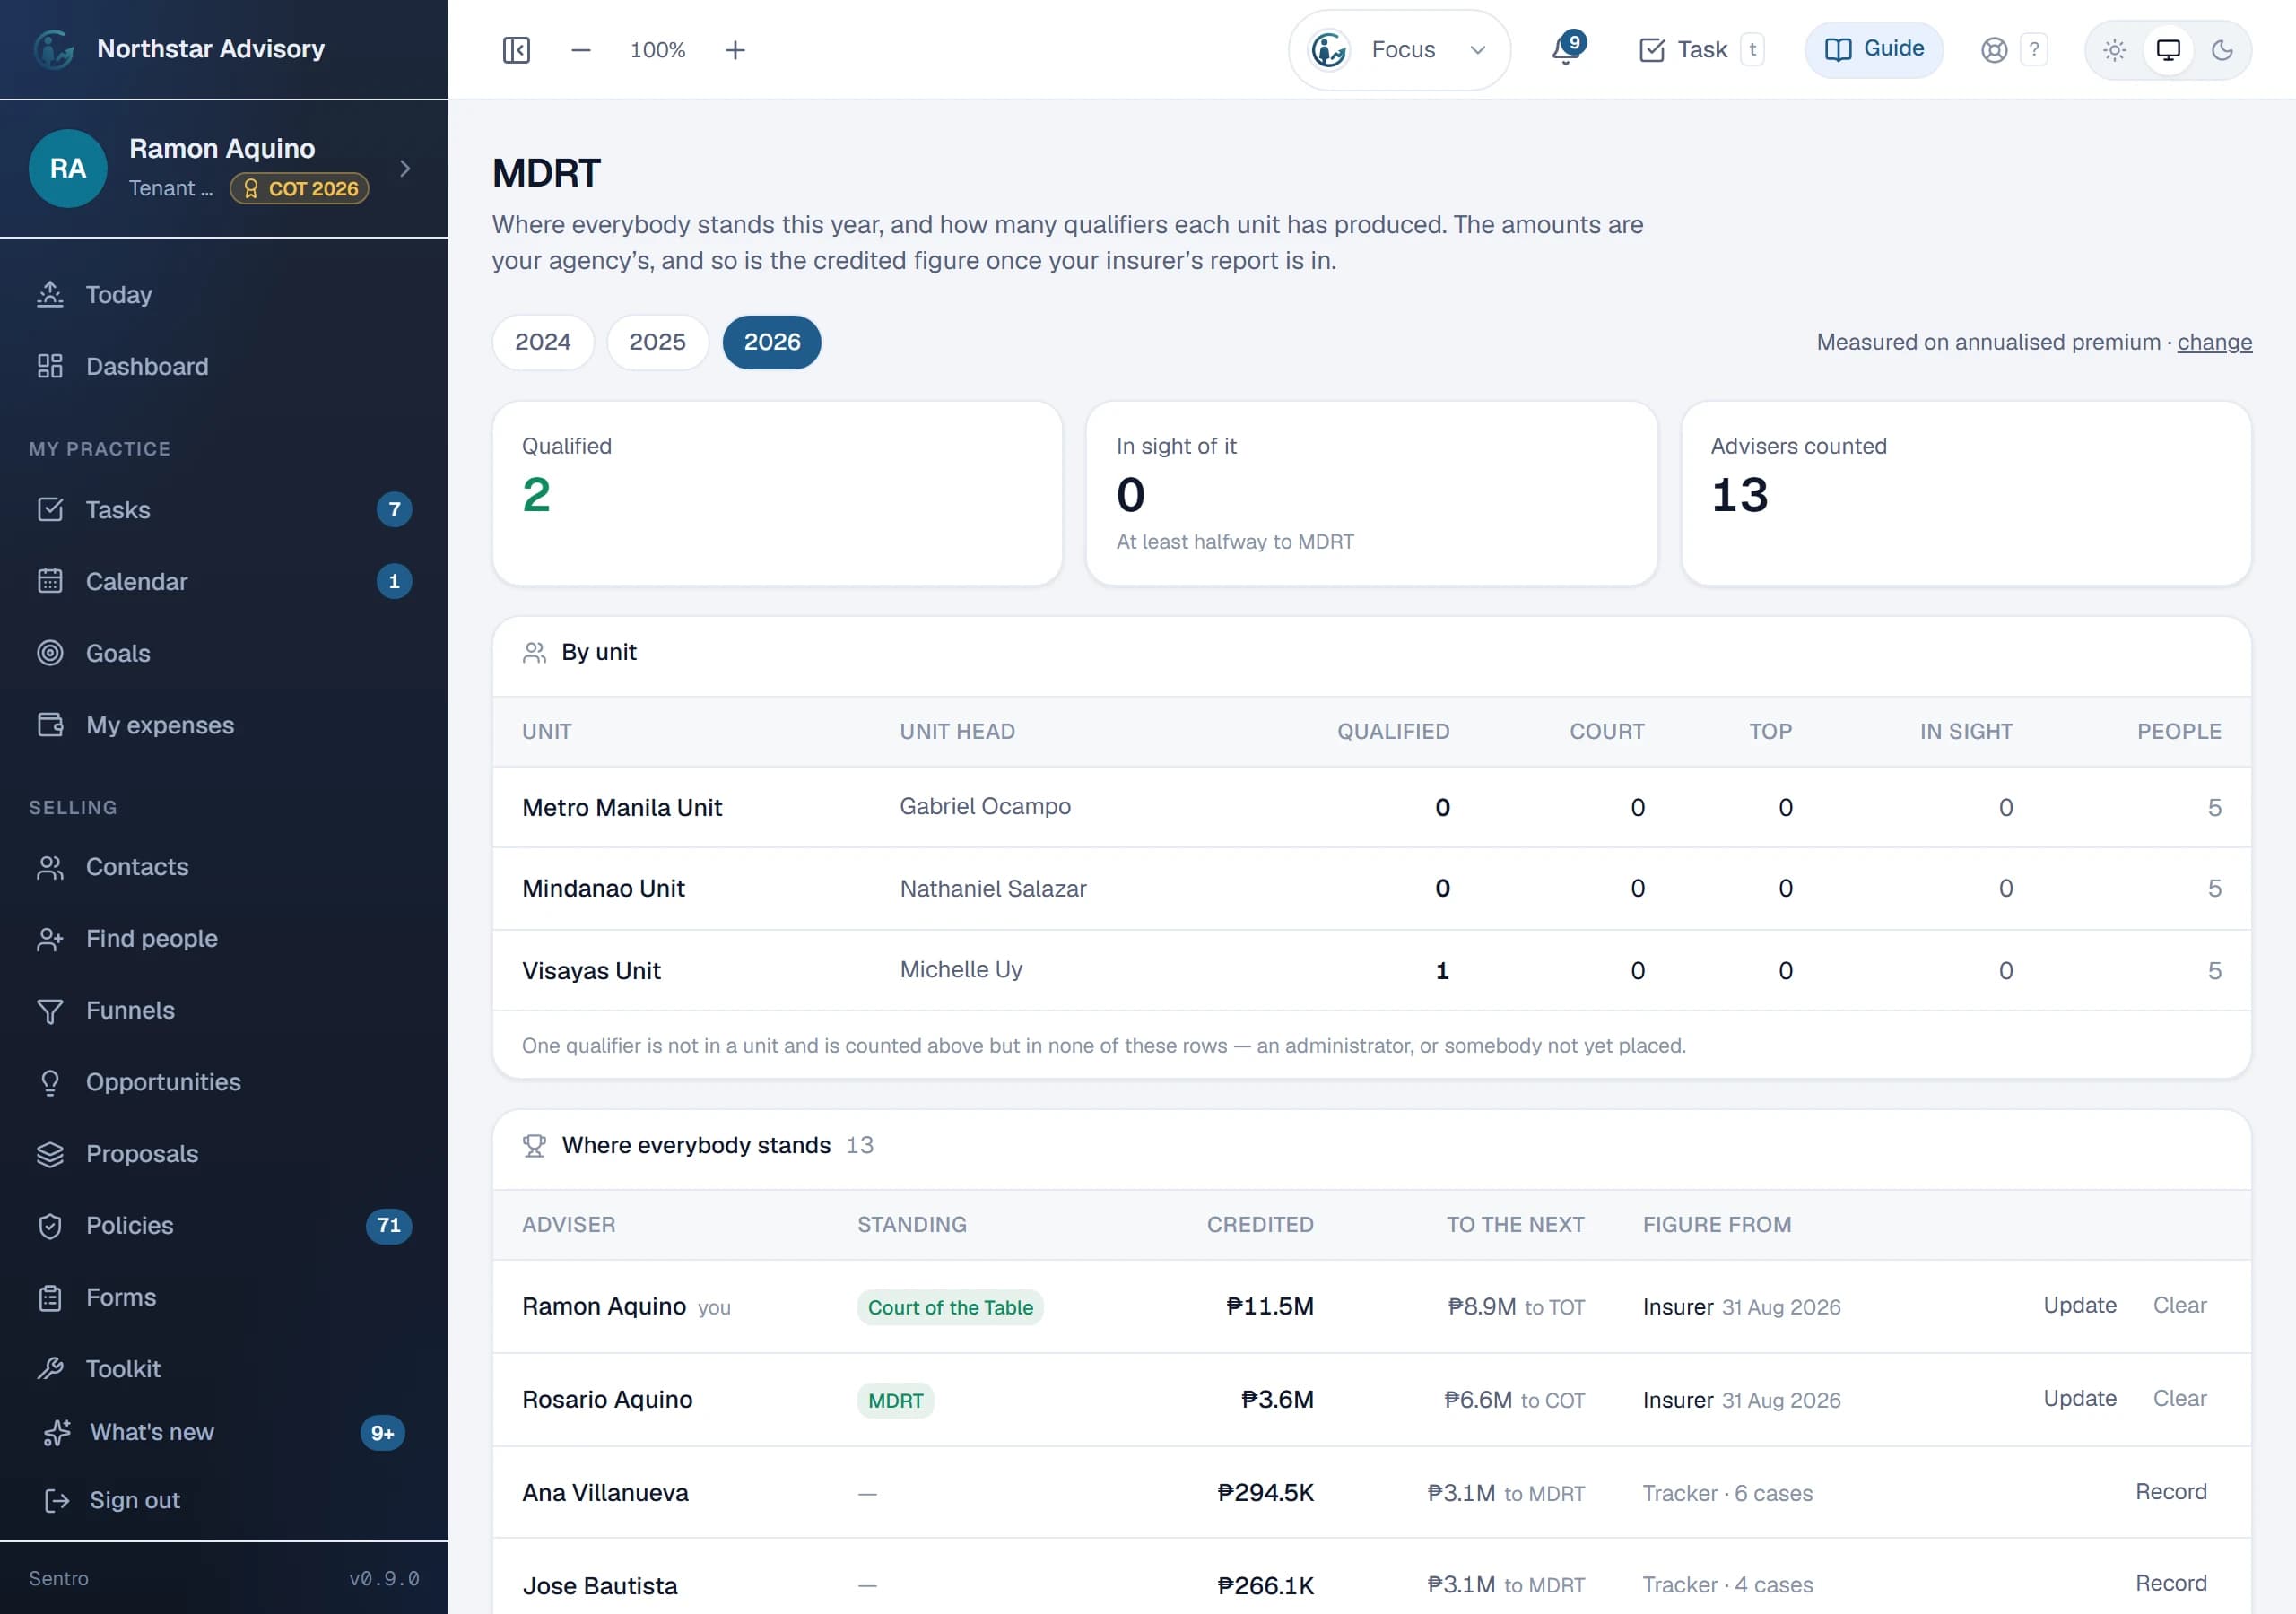Viewport: 2296px width, 1614px height.
Task: Switch to dark theme
Action: click(x=2222, y=50)
